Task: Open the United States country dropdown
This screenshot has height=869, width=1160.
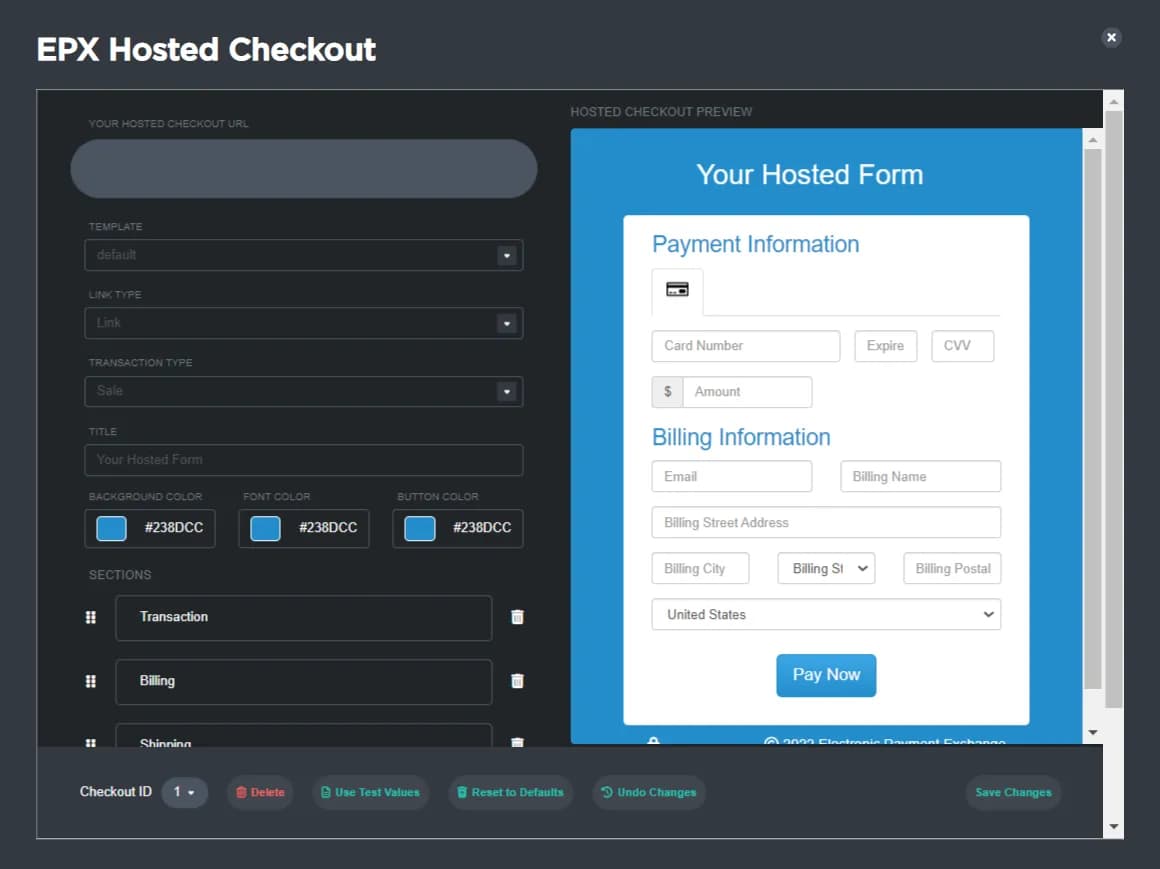Action: pyautogui.click(x=826, y=615)
